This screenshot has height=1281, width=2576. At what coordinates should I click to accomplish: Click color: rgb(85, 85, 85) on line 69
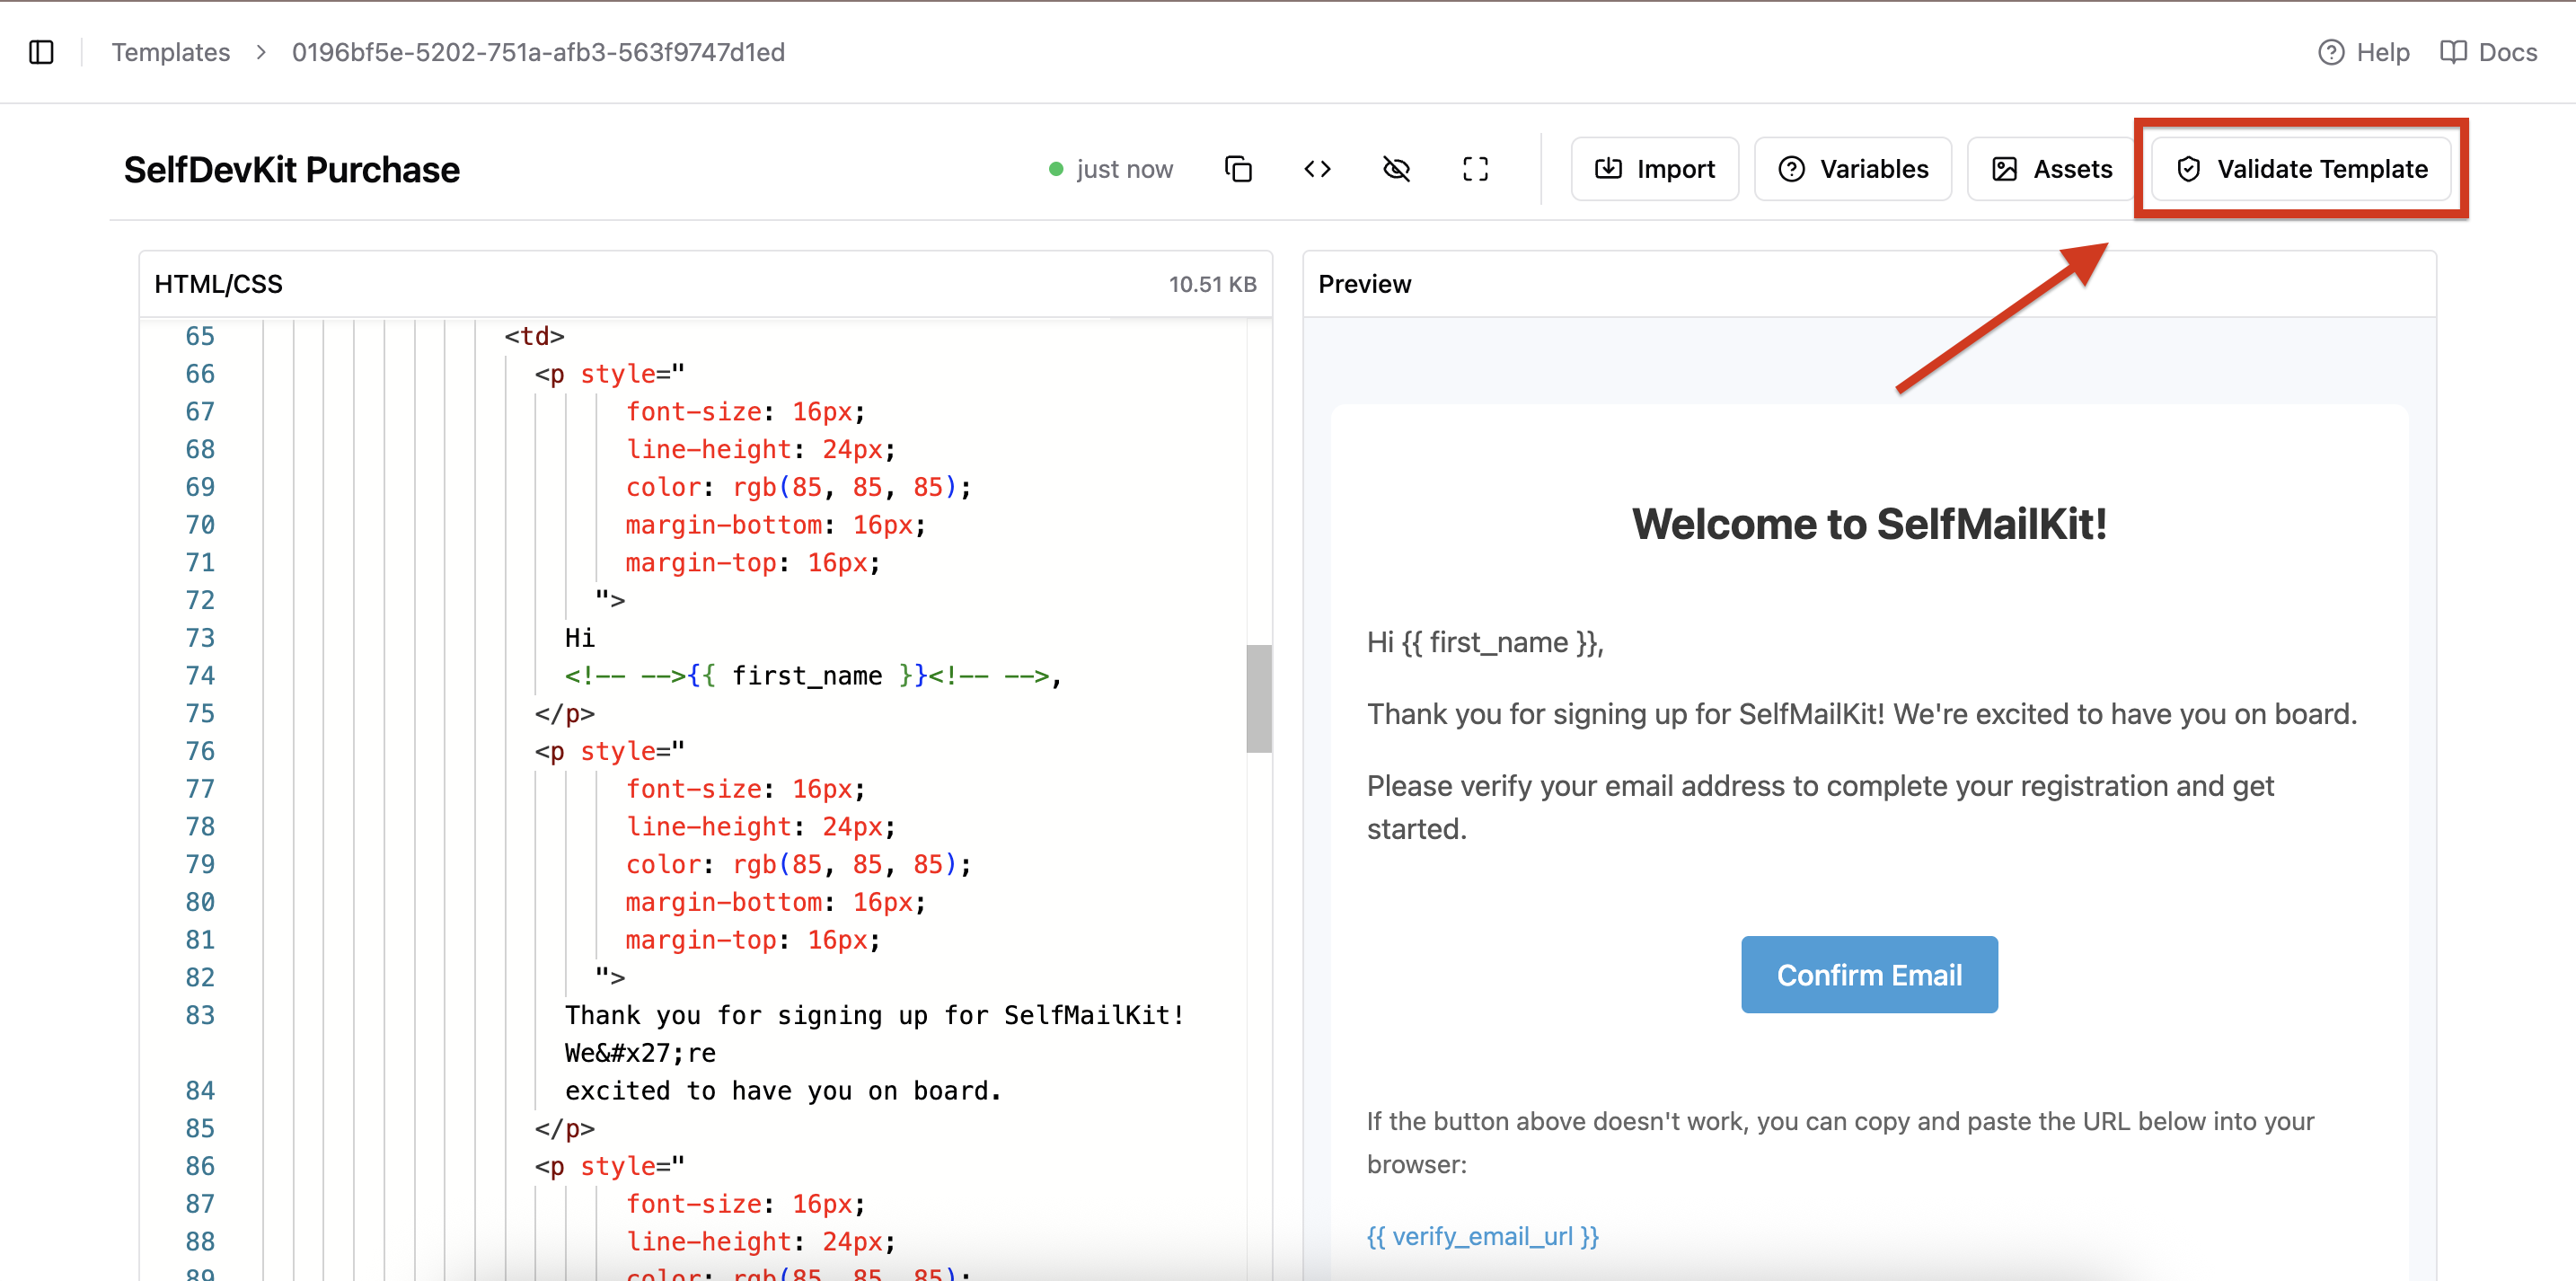coord(798,487)
